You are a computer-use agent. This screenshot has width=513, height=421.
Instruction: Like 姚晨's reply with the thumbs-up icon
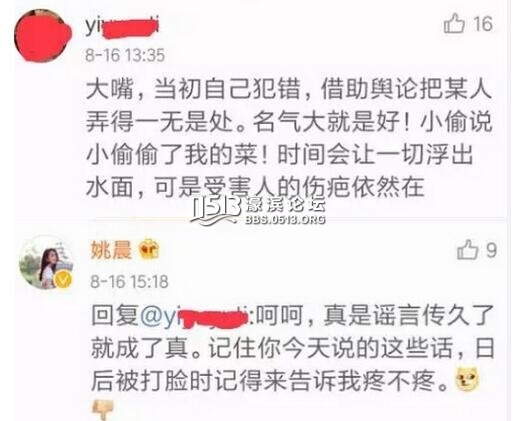(468, 250)
